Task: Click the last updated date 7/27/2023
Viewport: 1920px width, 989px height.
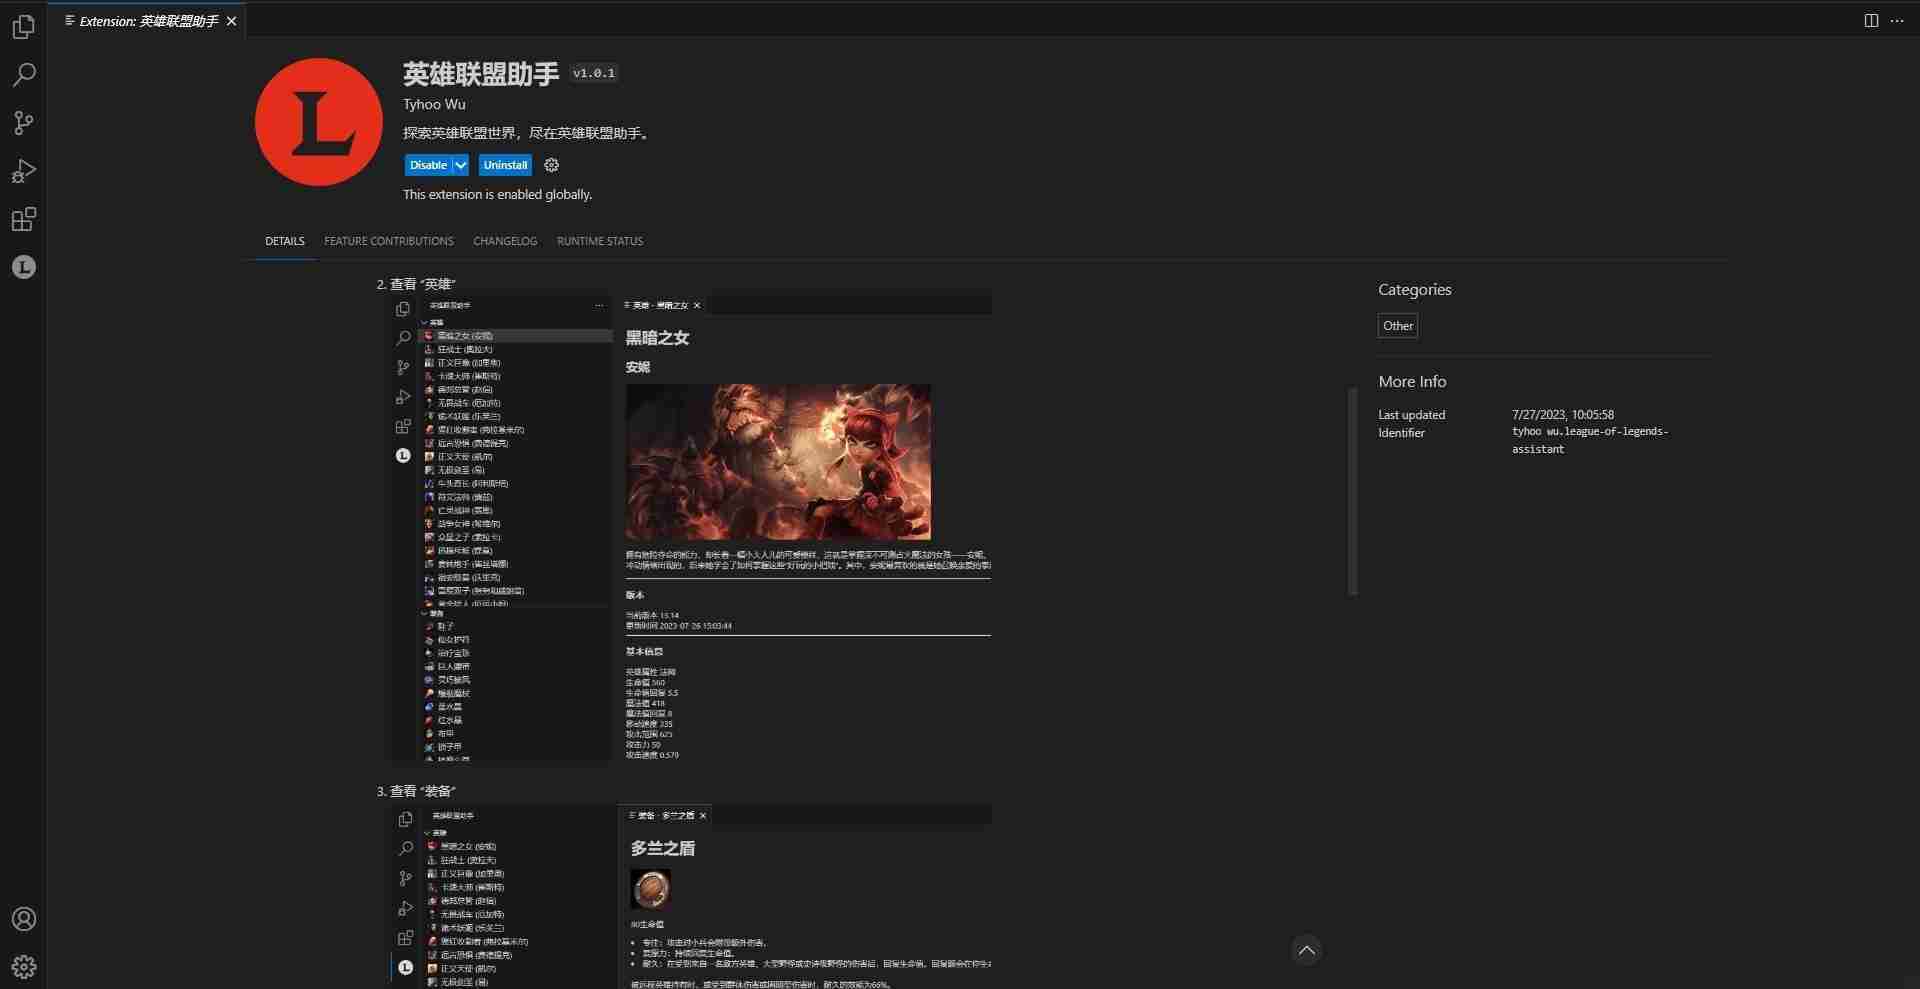Action: (x=1563, y=414)
